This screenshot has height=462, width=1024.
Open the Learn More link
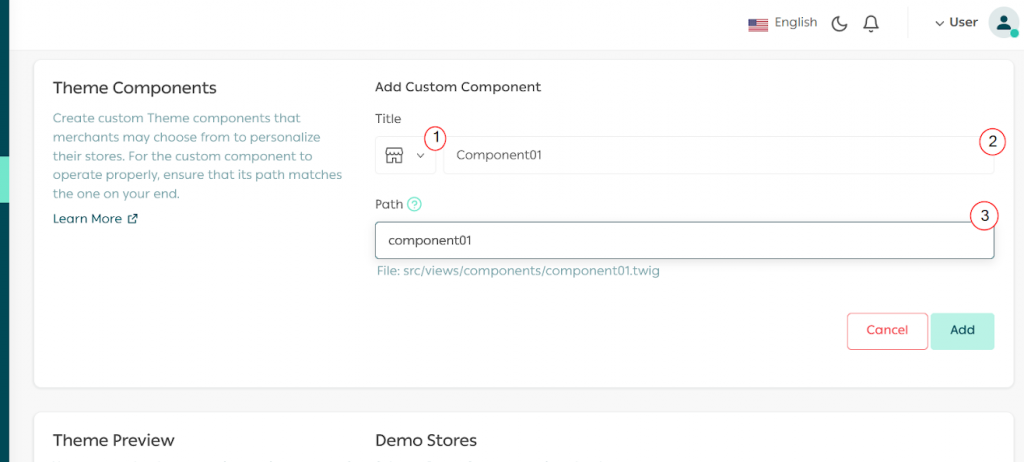87,219
